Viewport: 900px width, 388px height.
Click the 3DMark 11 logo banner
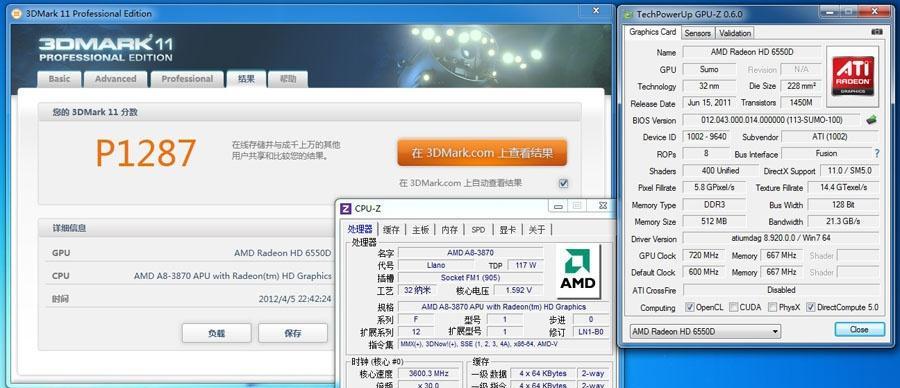point(106,49)
